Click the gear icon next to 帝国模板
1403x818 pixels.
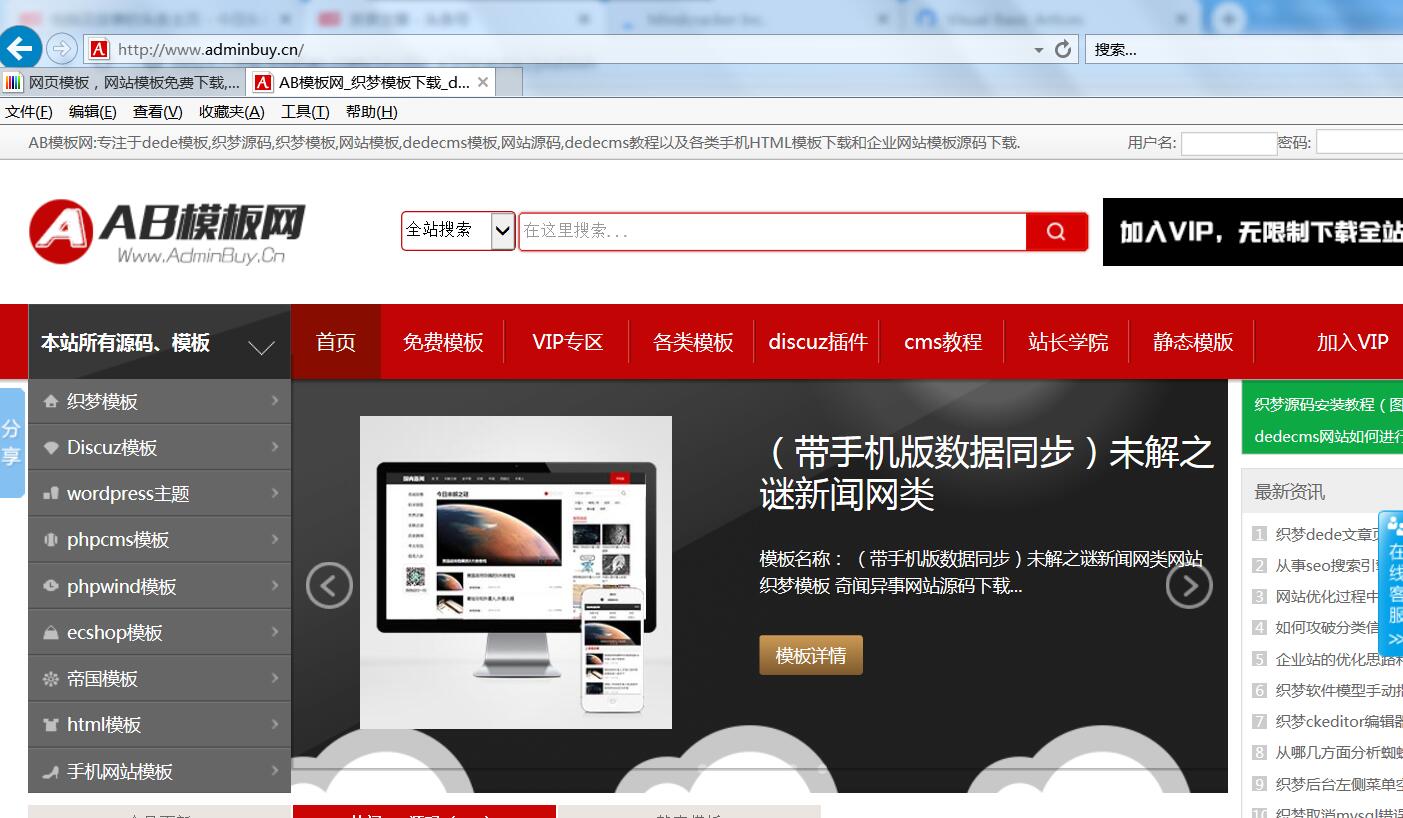click(51, 677)
